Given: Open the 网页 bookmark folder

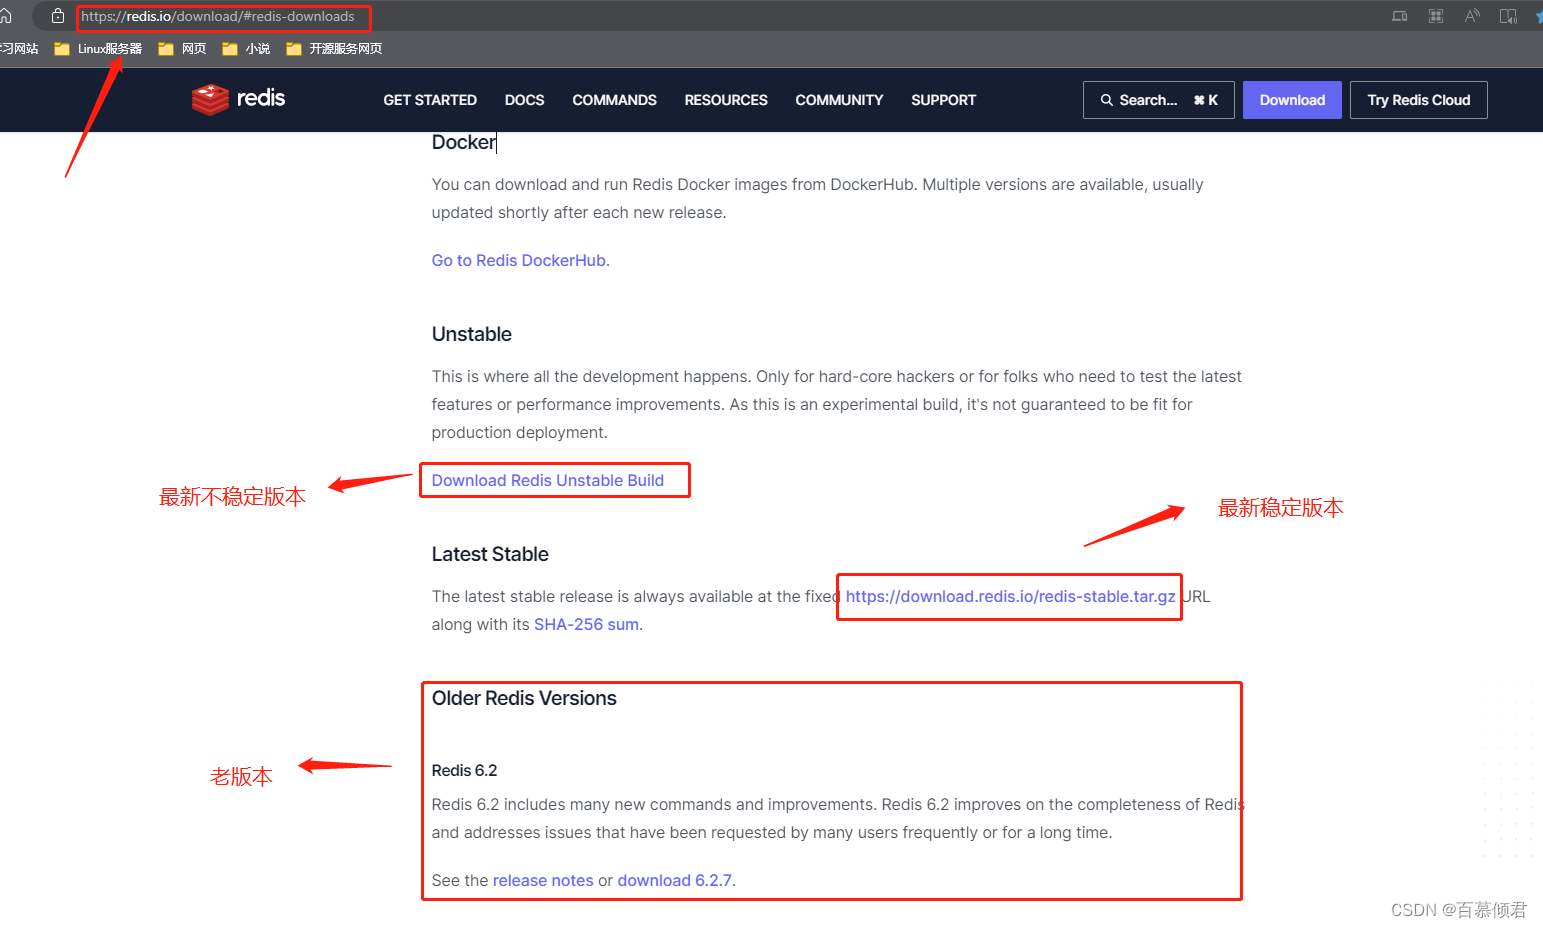Looking at the screenshot, I should 182,49.
